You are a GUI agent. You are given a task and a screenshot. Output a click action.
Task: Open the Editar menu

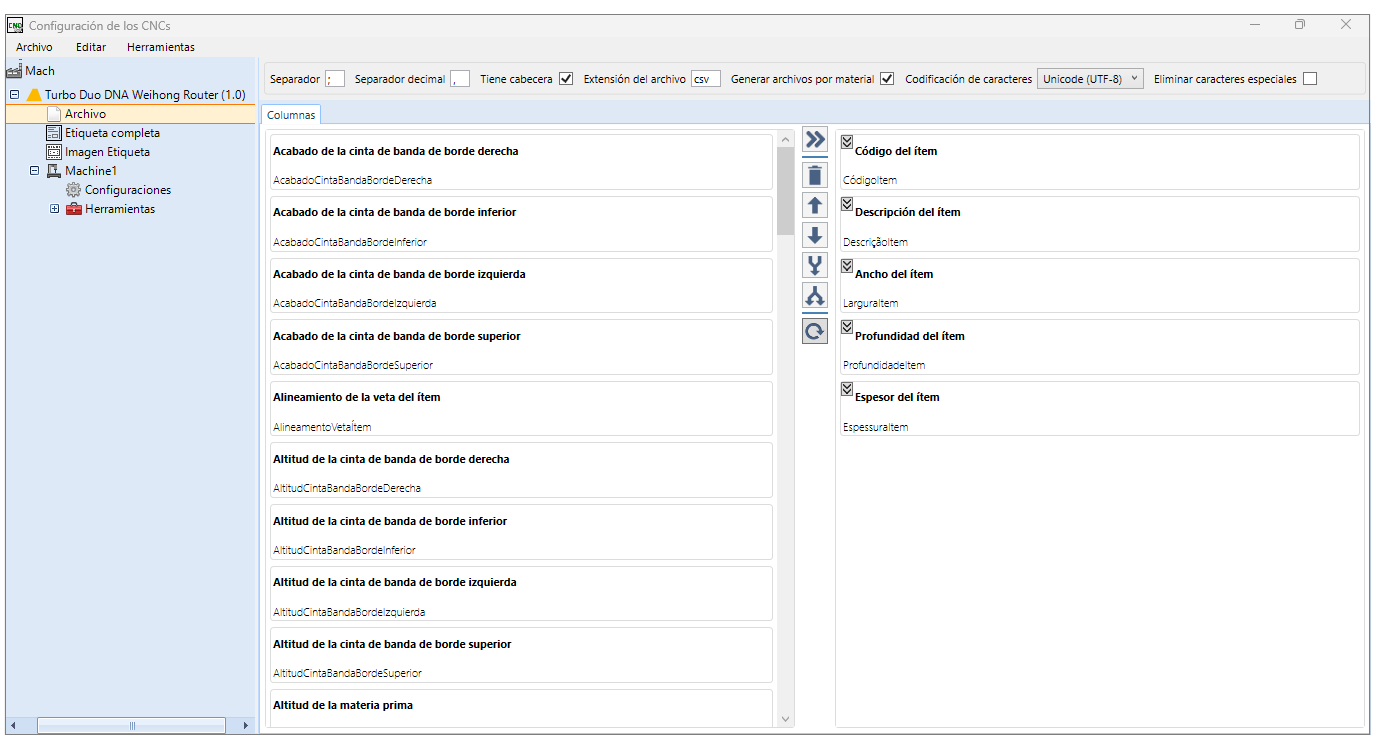(91, 47)
